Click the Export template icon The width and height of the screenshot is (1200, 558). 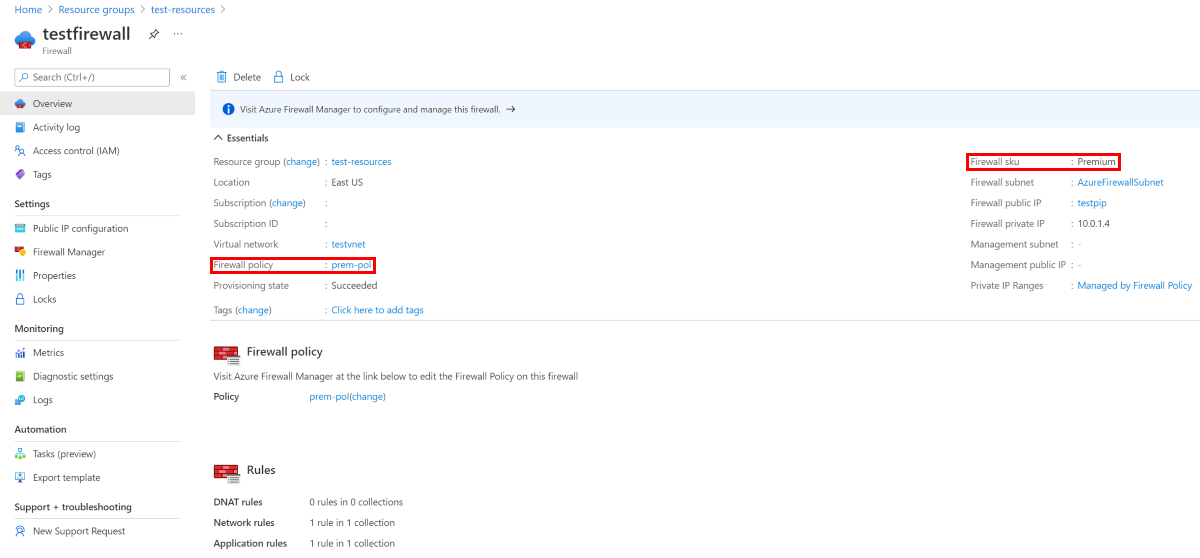[x=20, y=477]
